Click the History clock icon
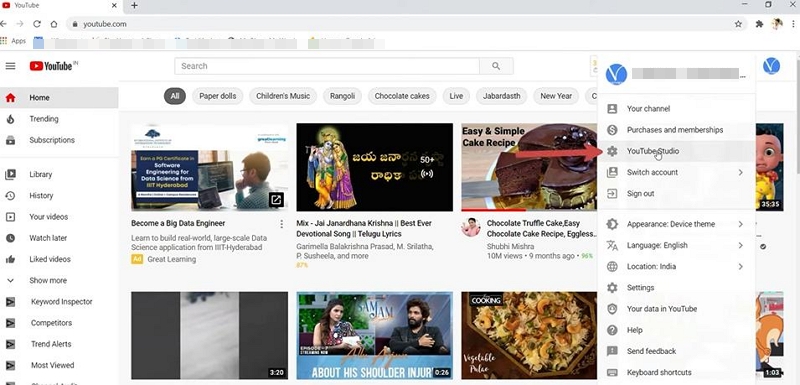 10,196
